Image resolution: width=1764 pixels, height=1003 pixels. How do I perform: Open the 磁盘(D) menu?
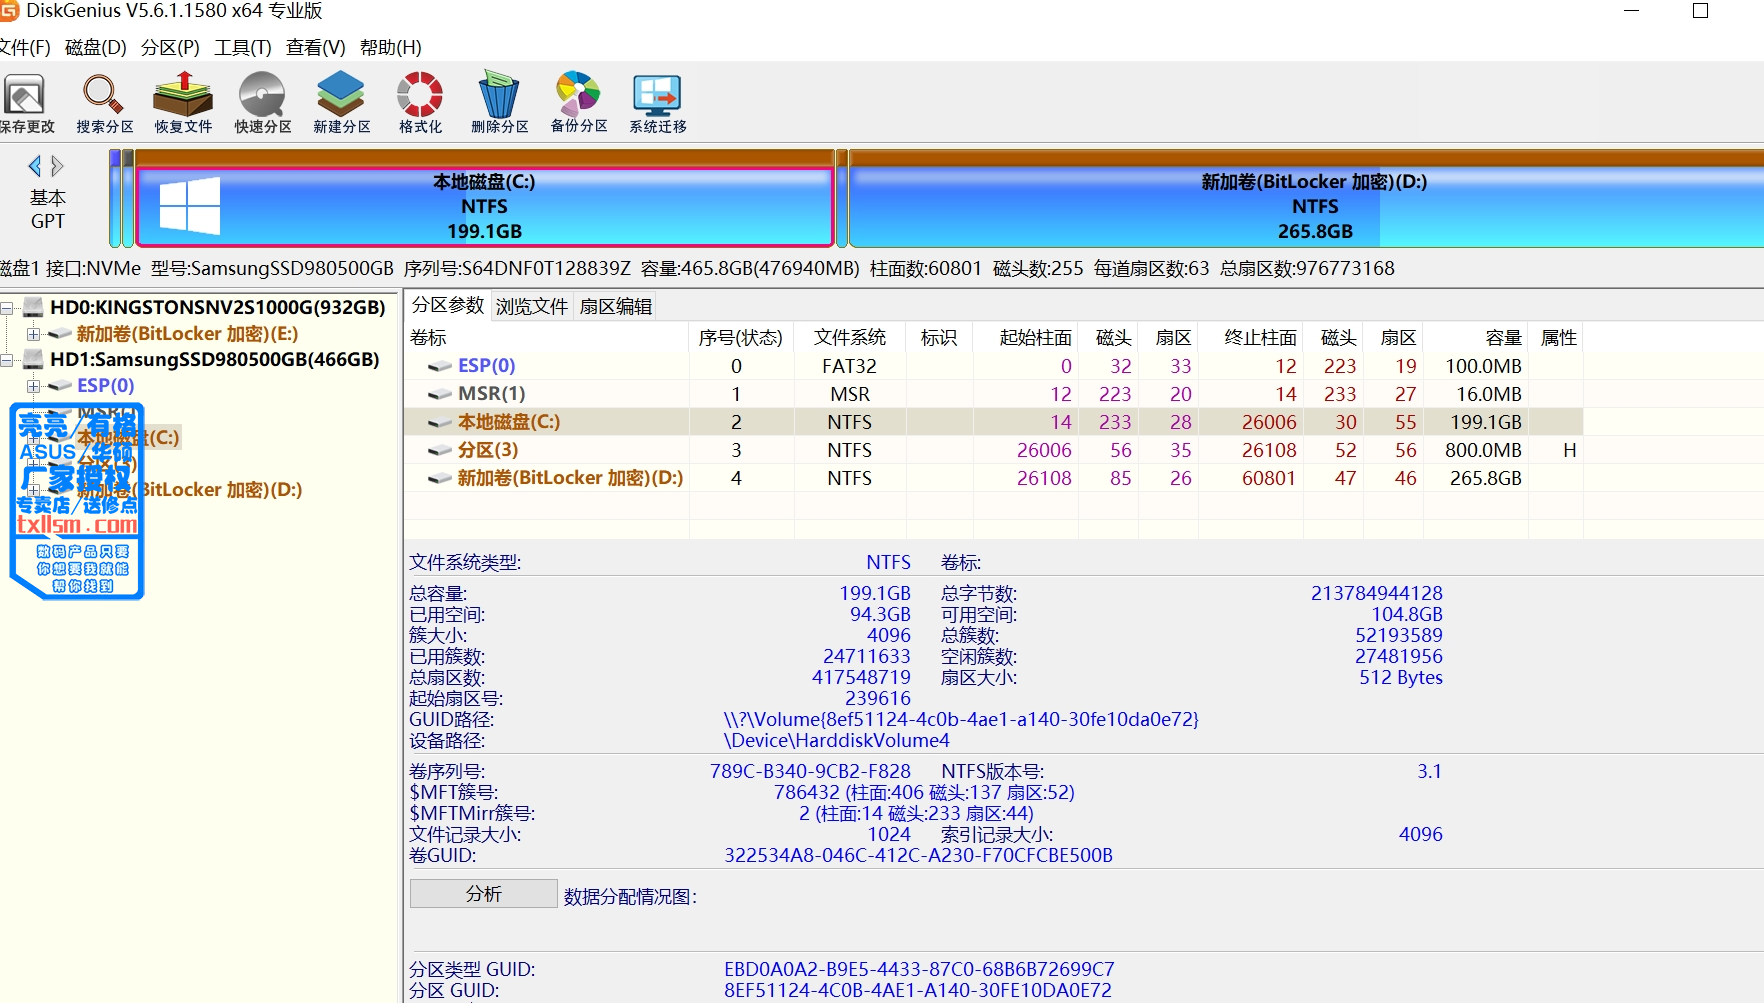point(96,47)
